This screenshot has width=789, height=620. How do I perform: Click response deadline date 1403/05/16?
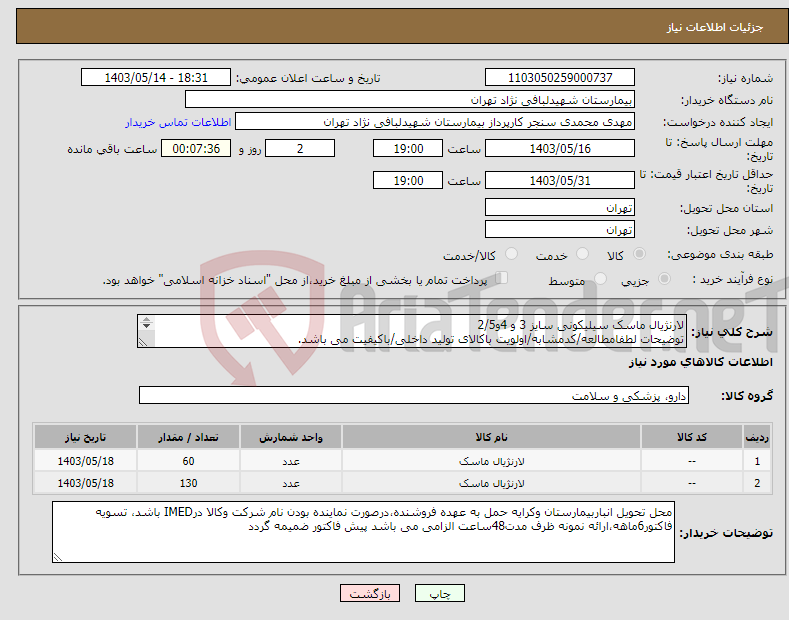click(x=560, y=148)
